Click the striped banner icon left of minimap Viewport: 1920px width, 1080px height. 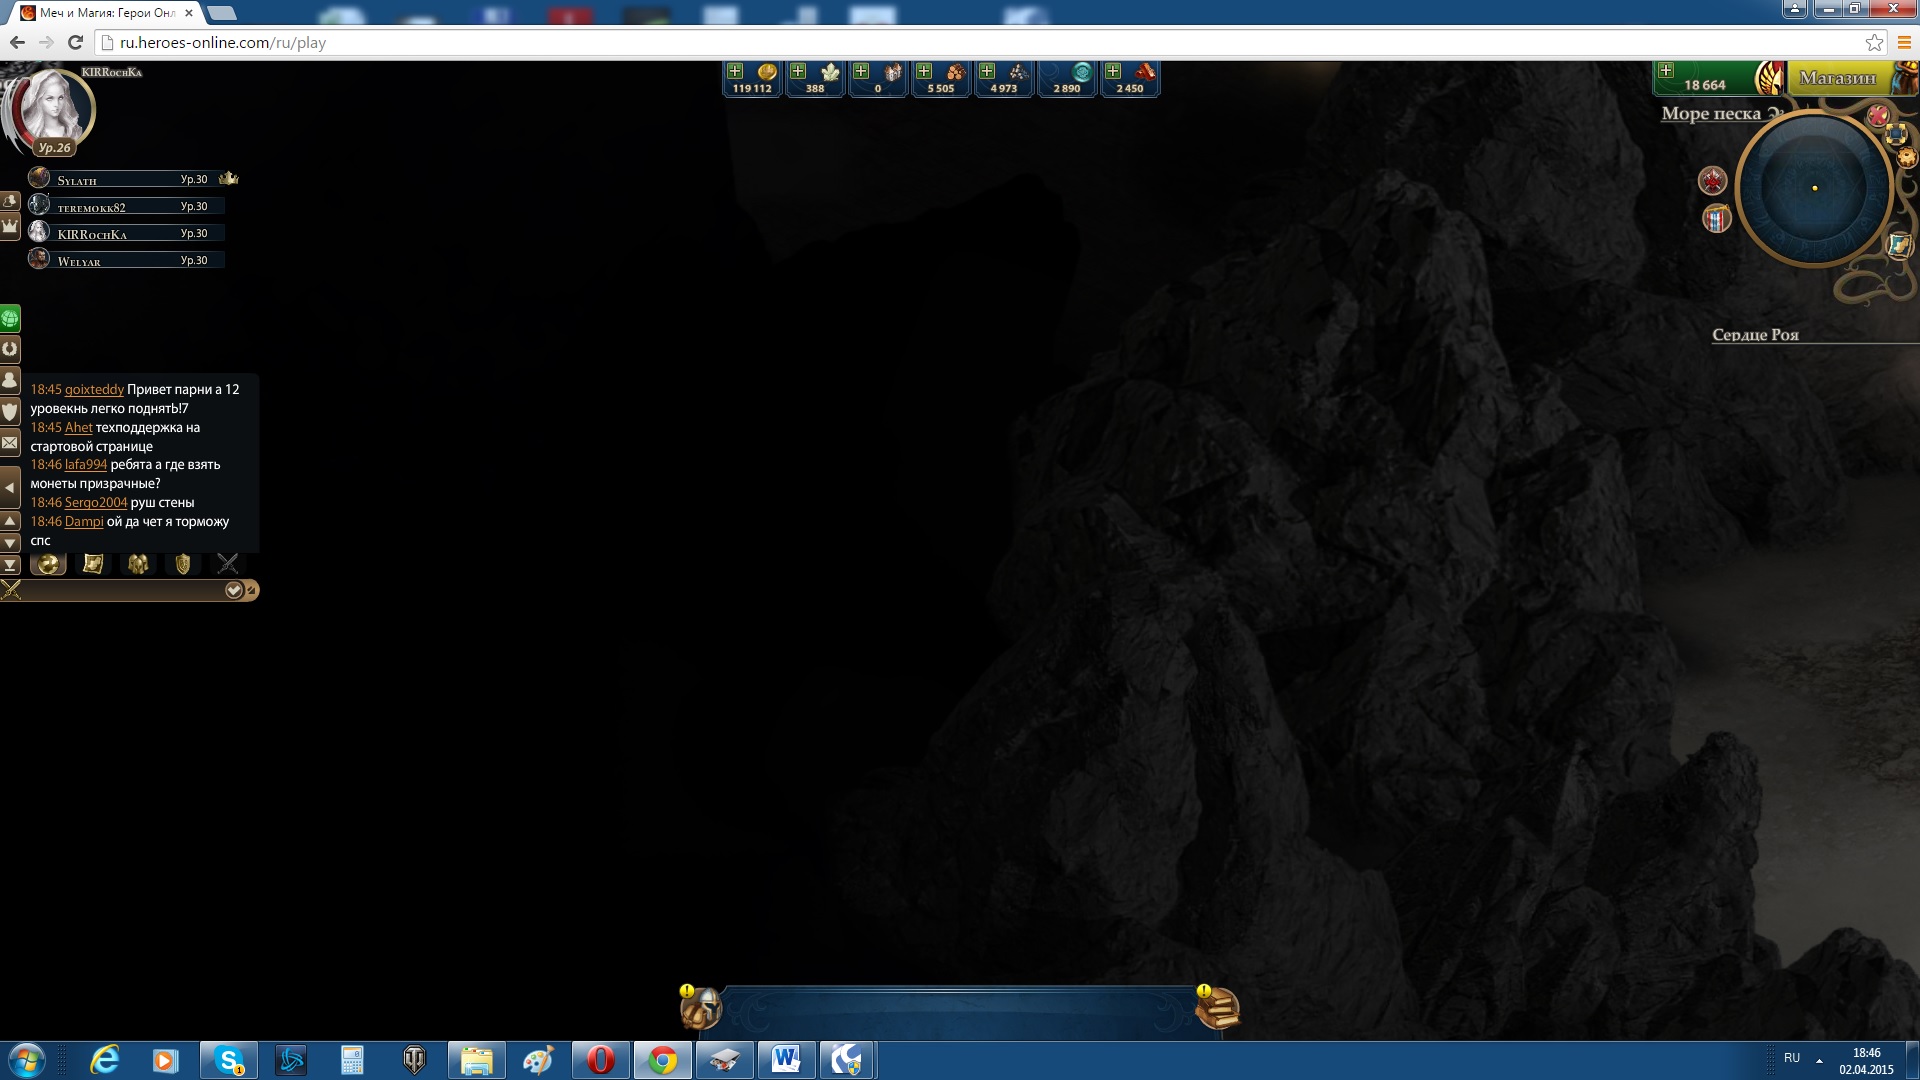coord(1716,218)
